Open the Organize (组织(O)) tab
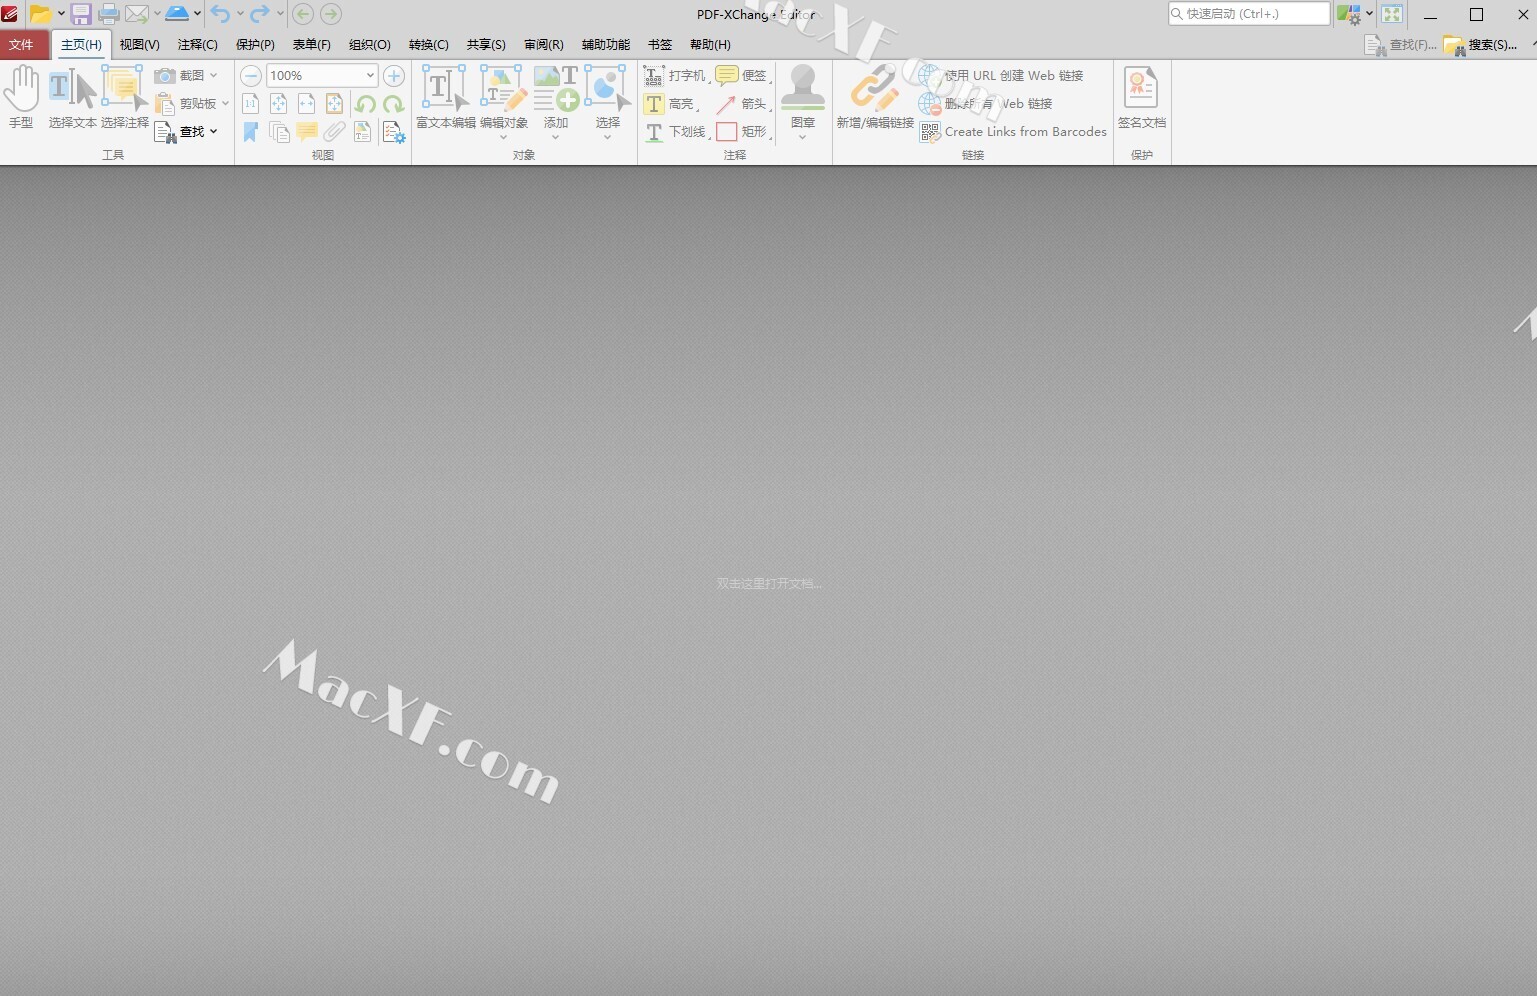This screenshot has width=1537, height=996. point(370,44)
